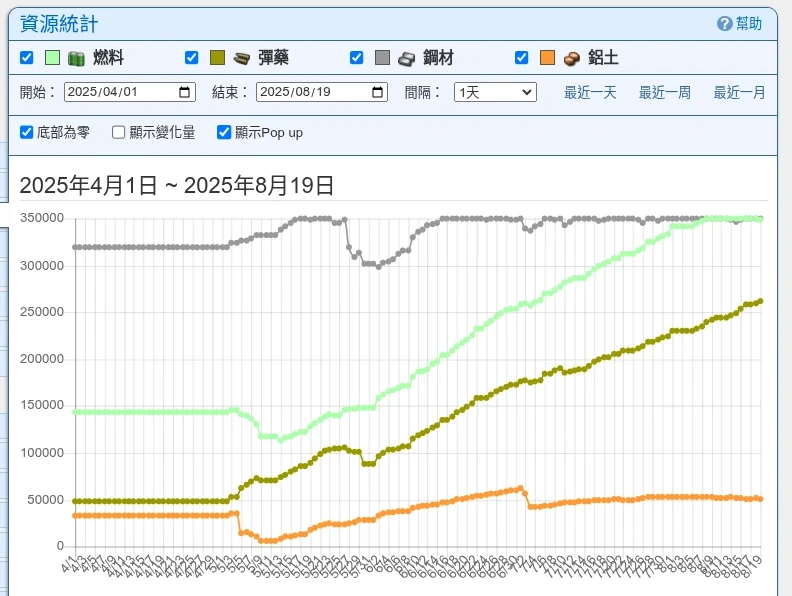Click the 100000 y-axis label
Screen dimensions: 792x596
tap(42, 453)
